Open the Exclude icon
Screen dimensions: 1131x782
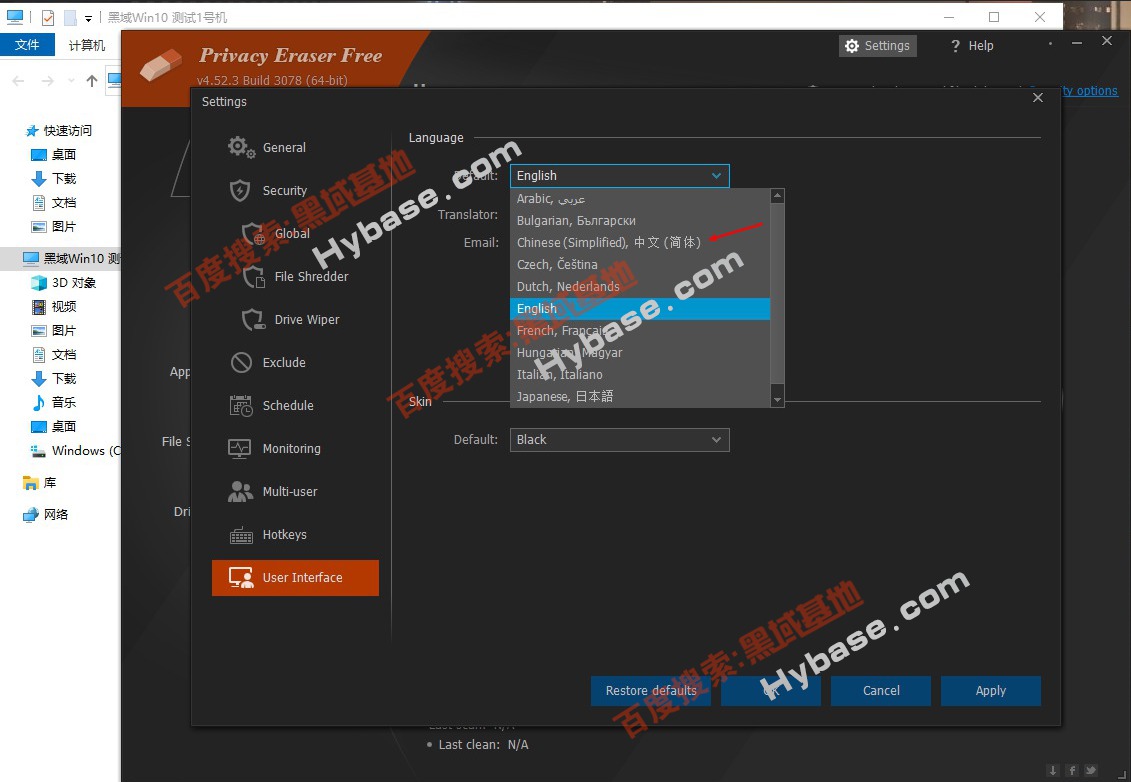[x=241, y=362]
